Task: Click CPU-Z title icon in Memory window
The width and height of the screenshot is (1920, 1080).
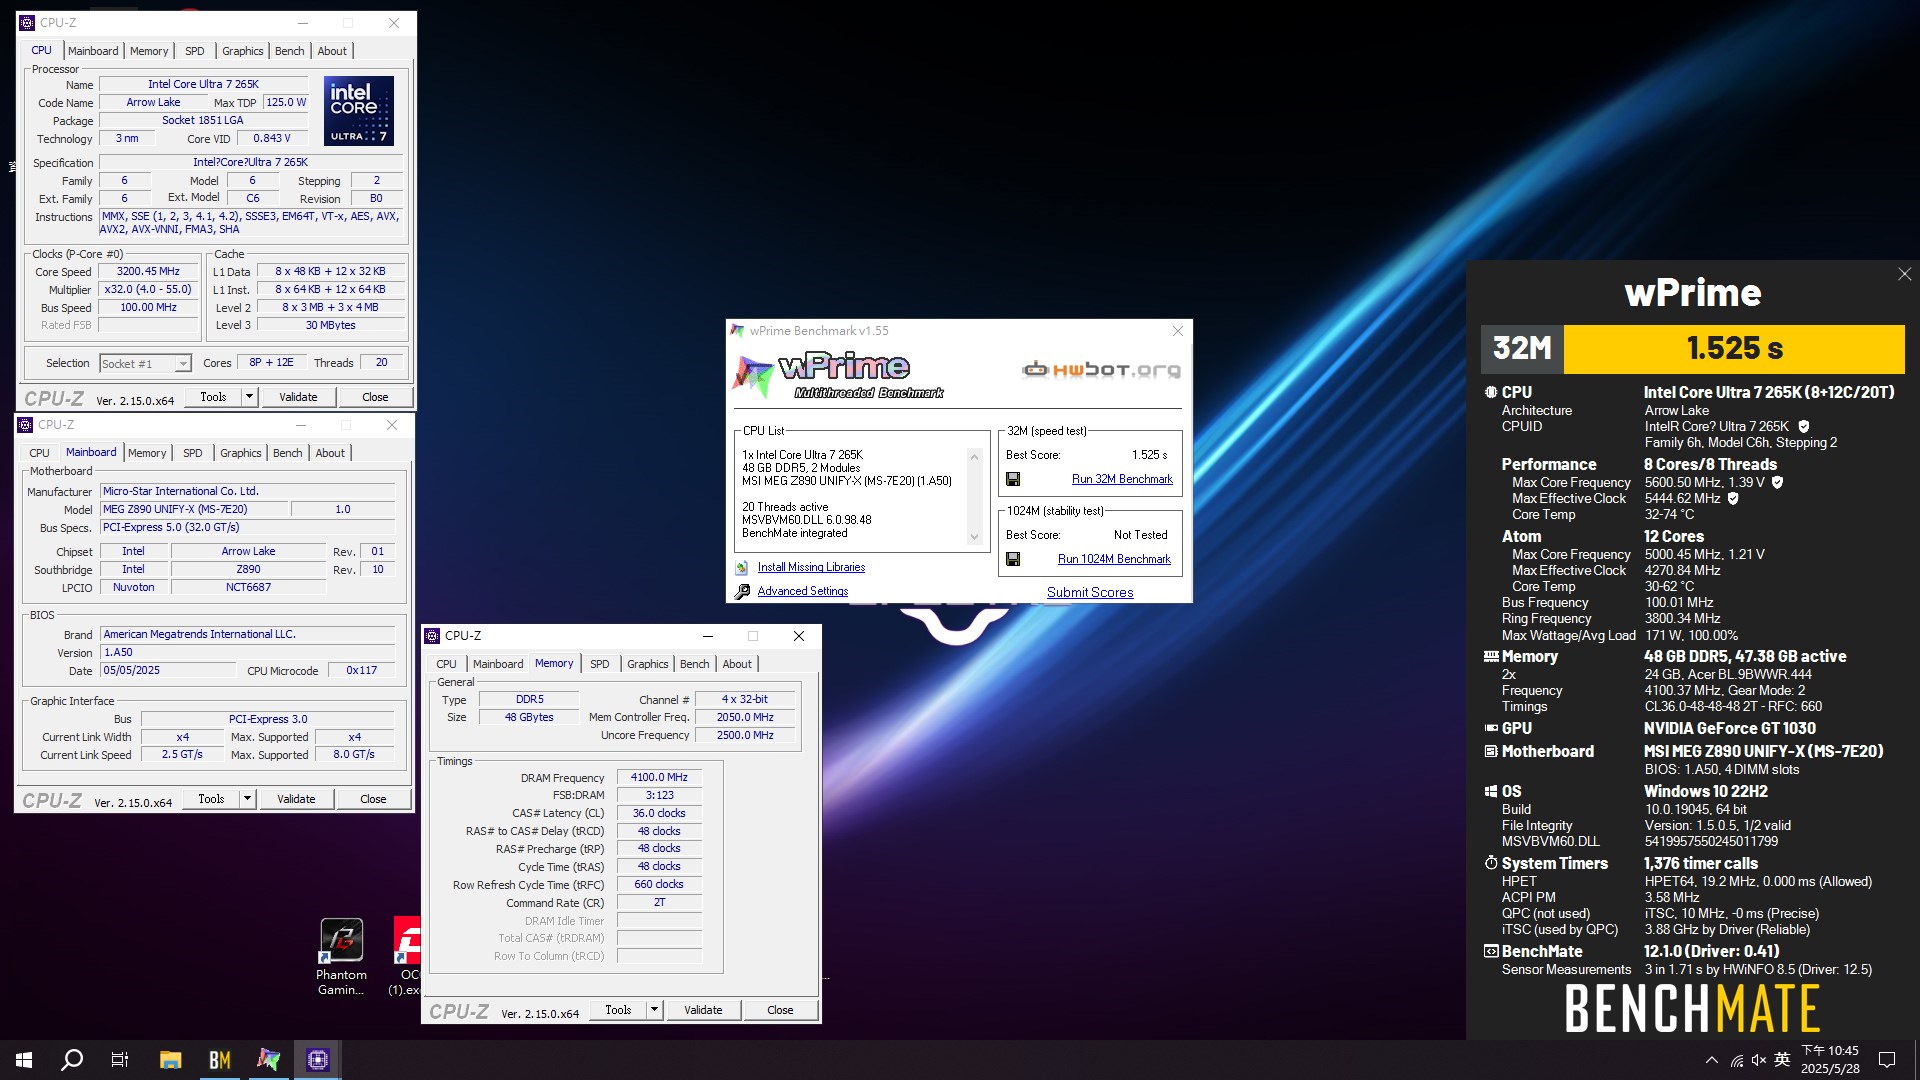Action: click(x=433, y=636)
